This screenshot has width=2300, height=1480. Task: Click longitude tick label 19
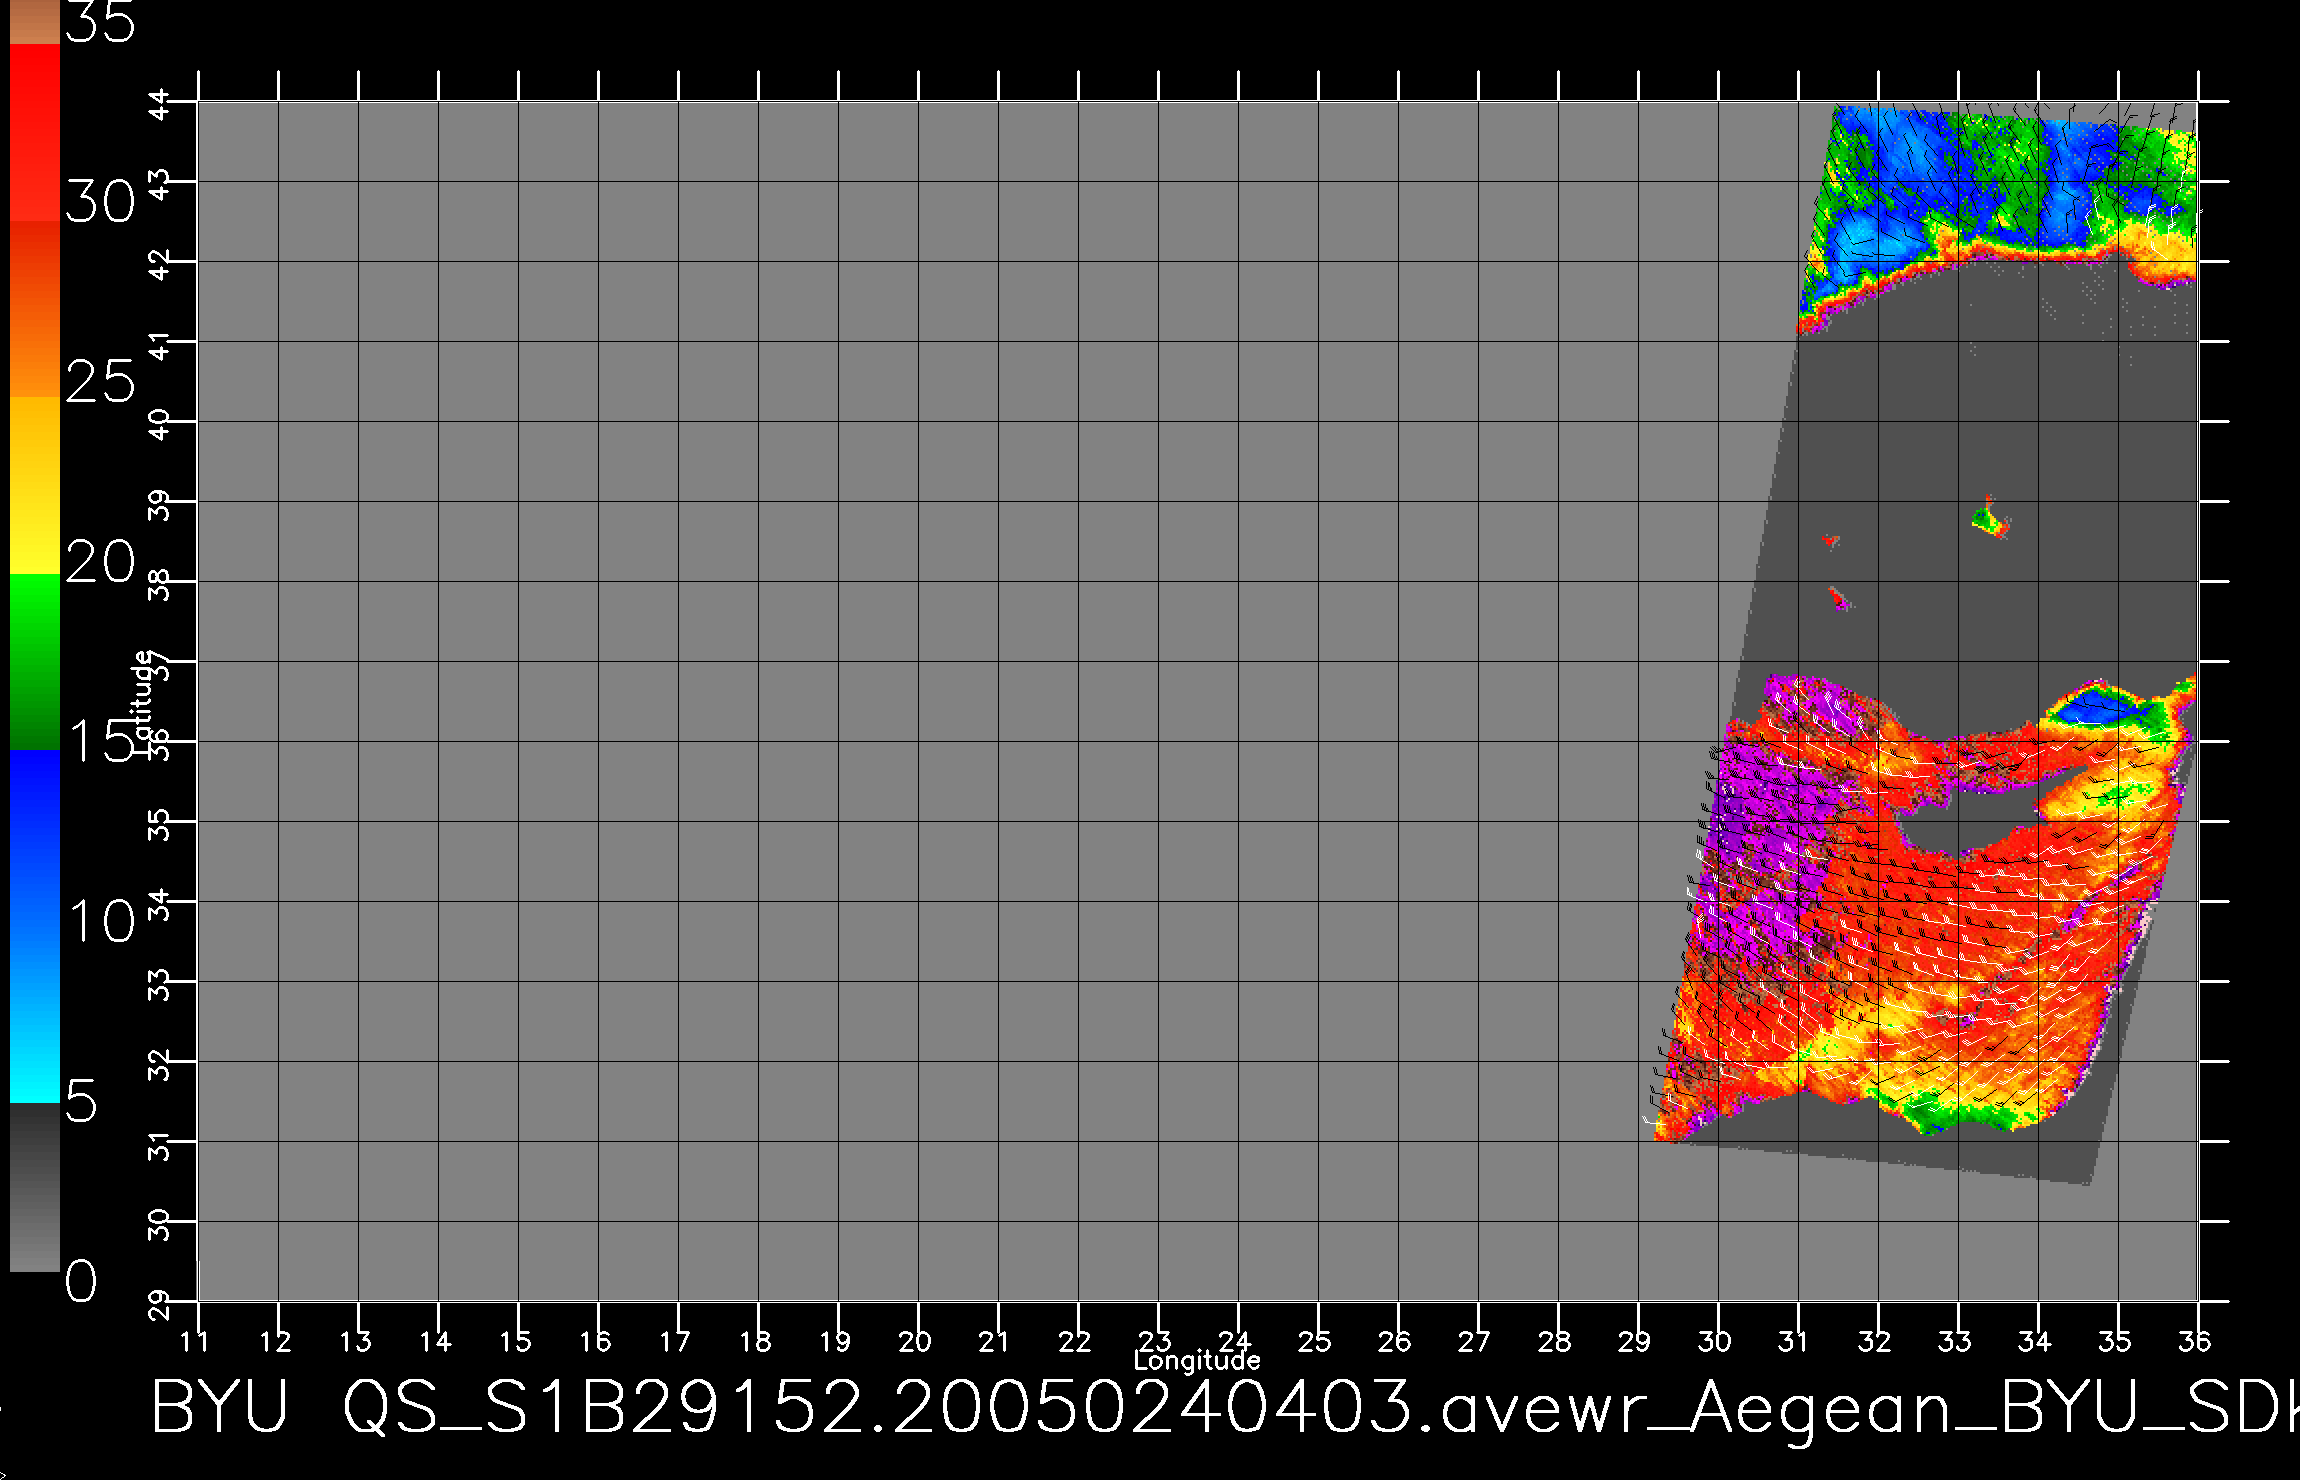click(835, 1341)
